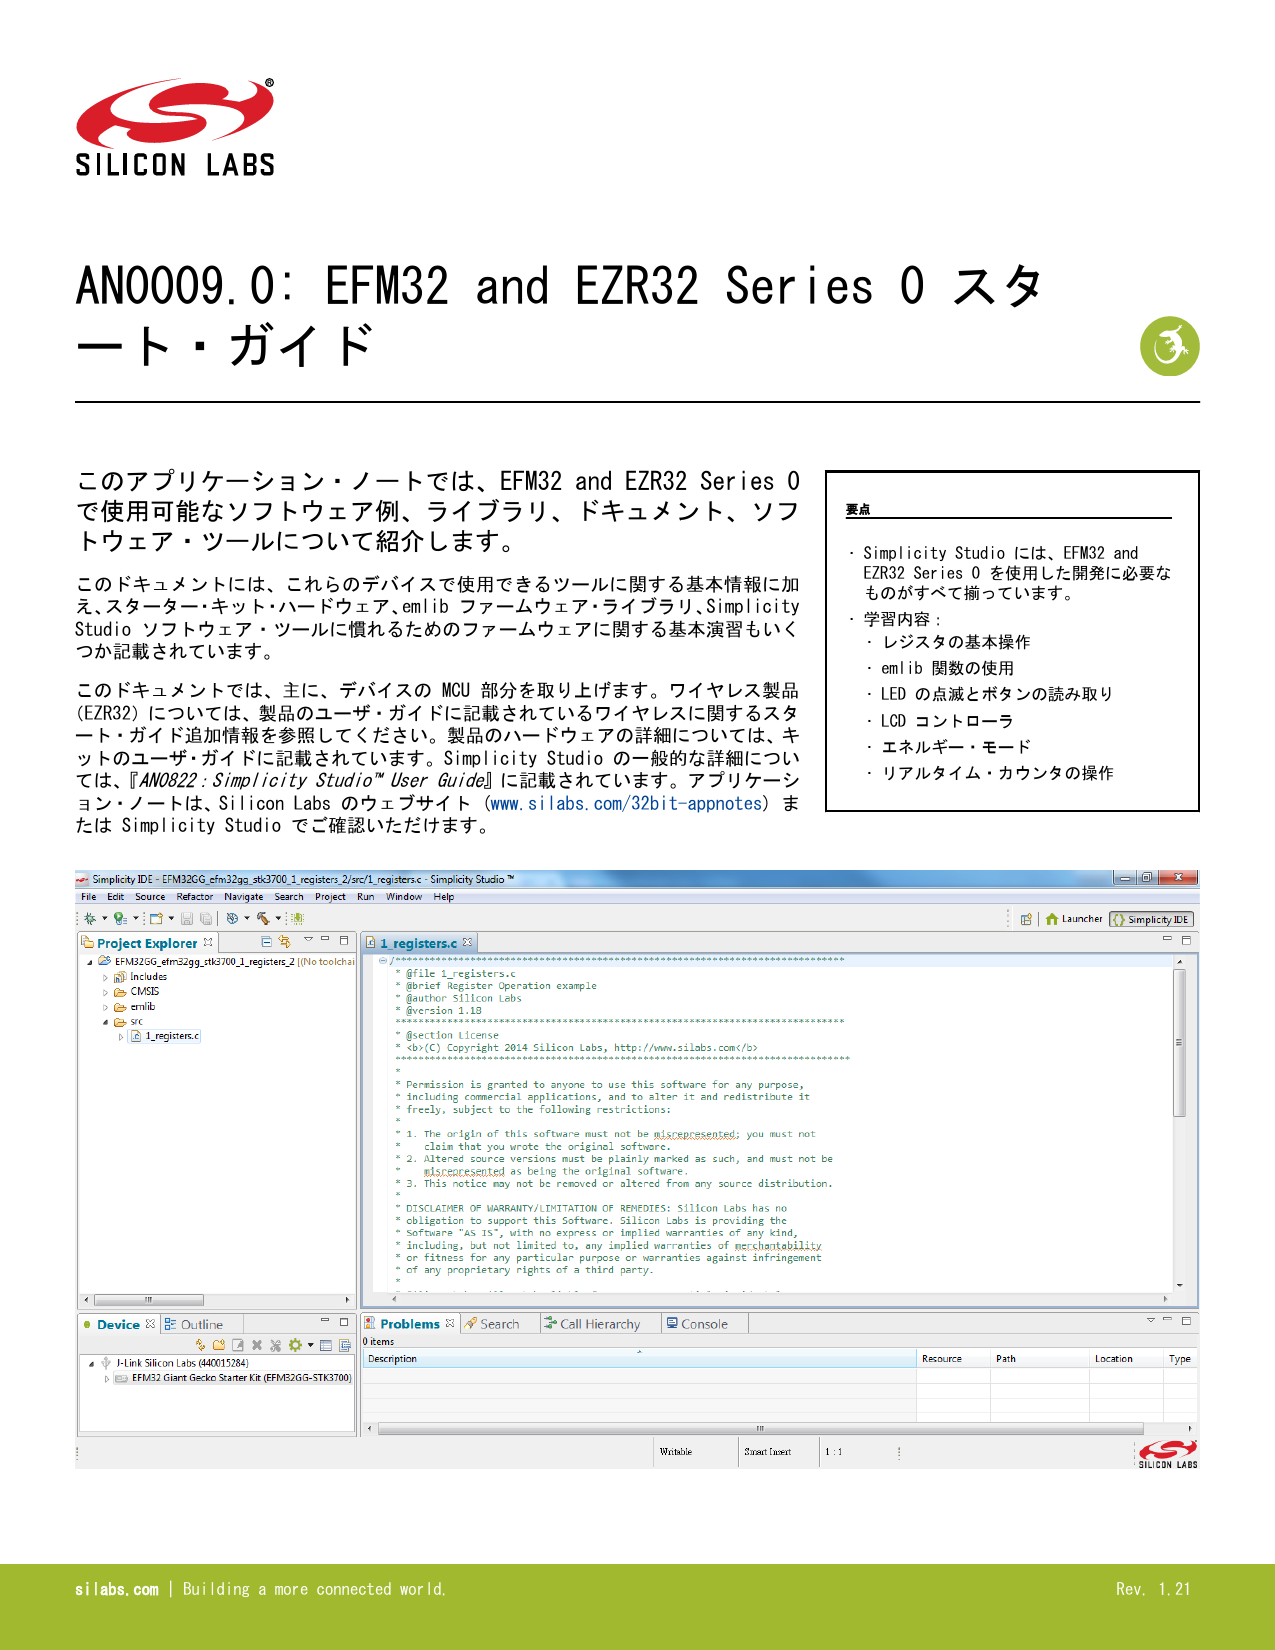Collapse the EFM32GG_efm32gg_stk3700_1_registers_2 project
1275x1650 pixels.
coord(90,962)
